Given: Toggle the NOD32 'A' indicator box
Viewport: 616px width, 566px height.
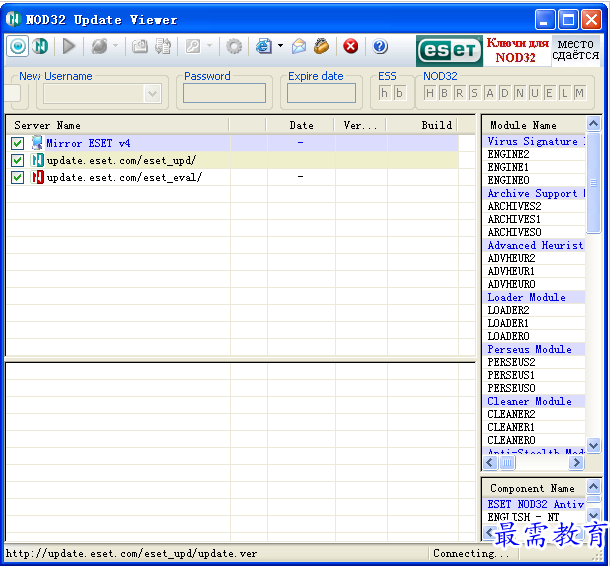Looking at the screenshot, I should tap(490, 93).
